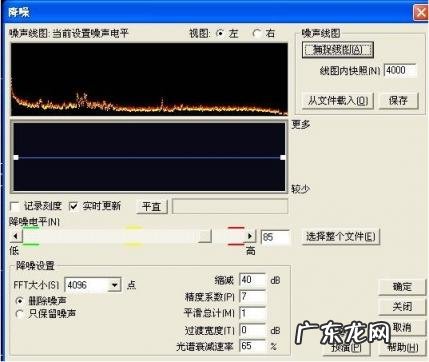Click the empty readout box beside 平直
Image resolution: width=429 pixels, height=362 pixels.
pyautogui.click(x=230, y=206)
